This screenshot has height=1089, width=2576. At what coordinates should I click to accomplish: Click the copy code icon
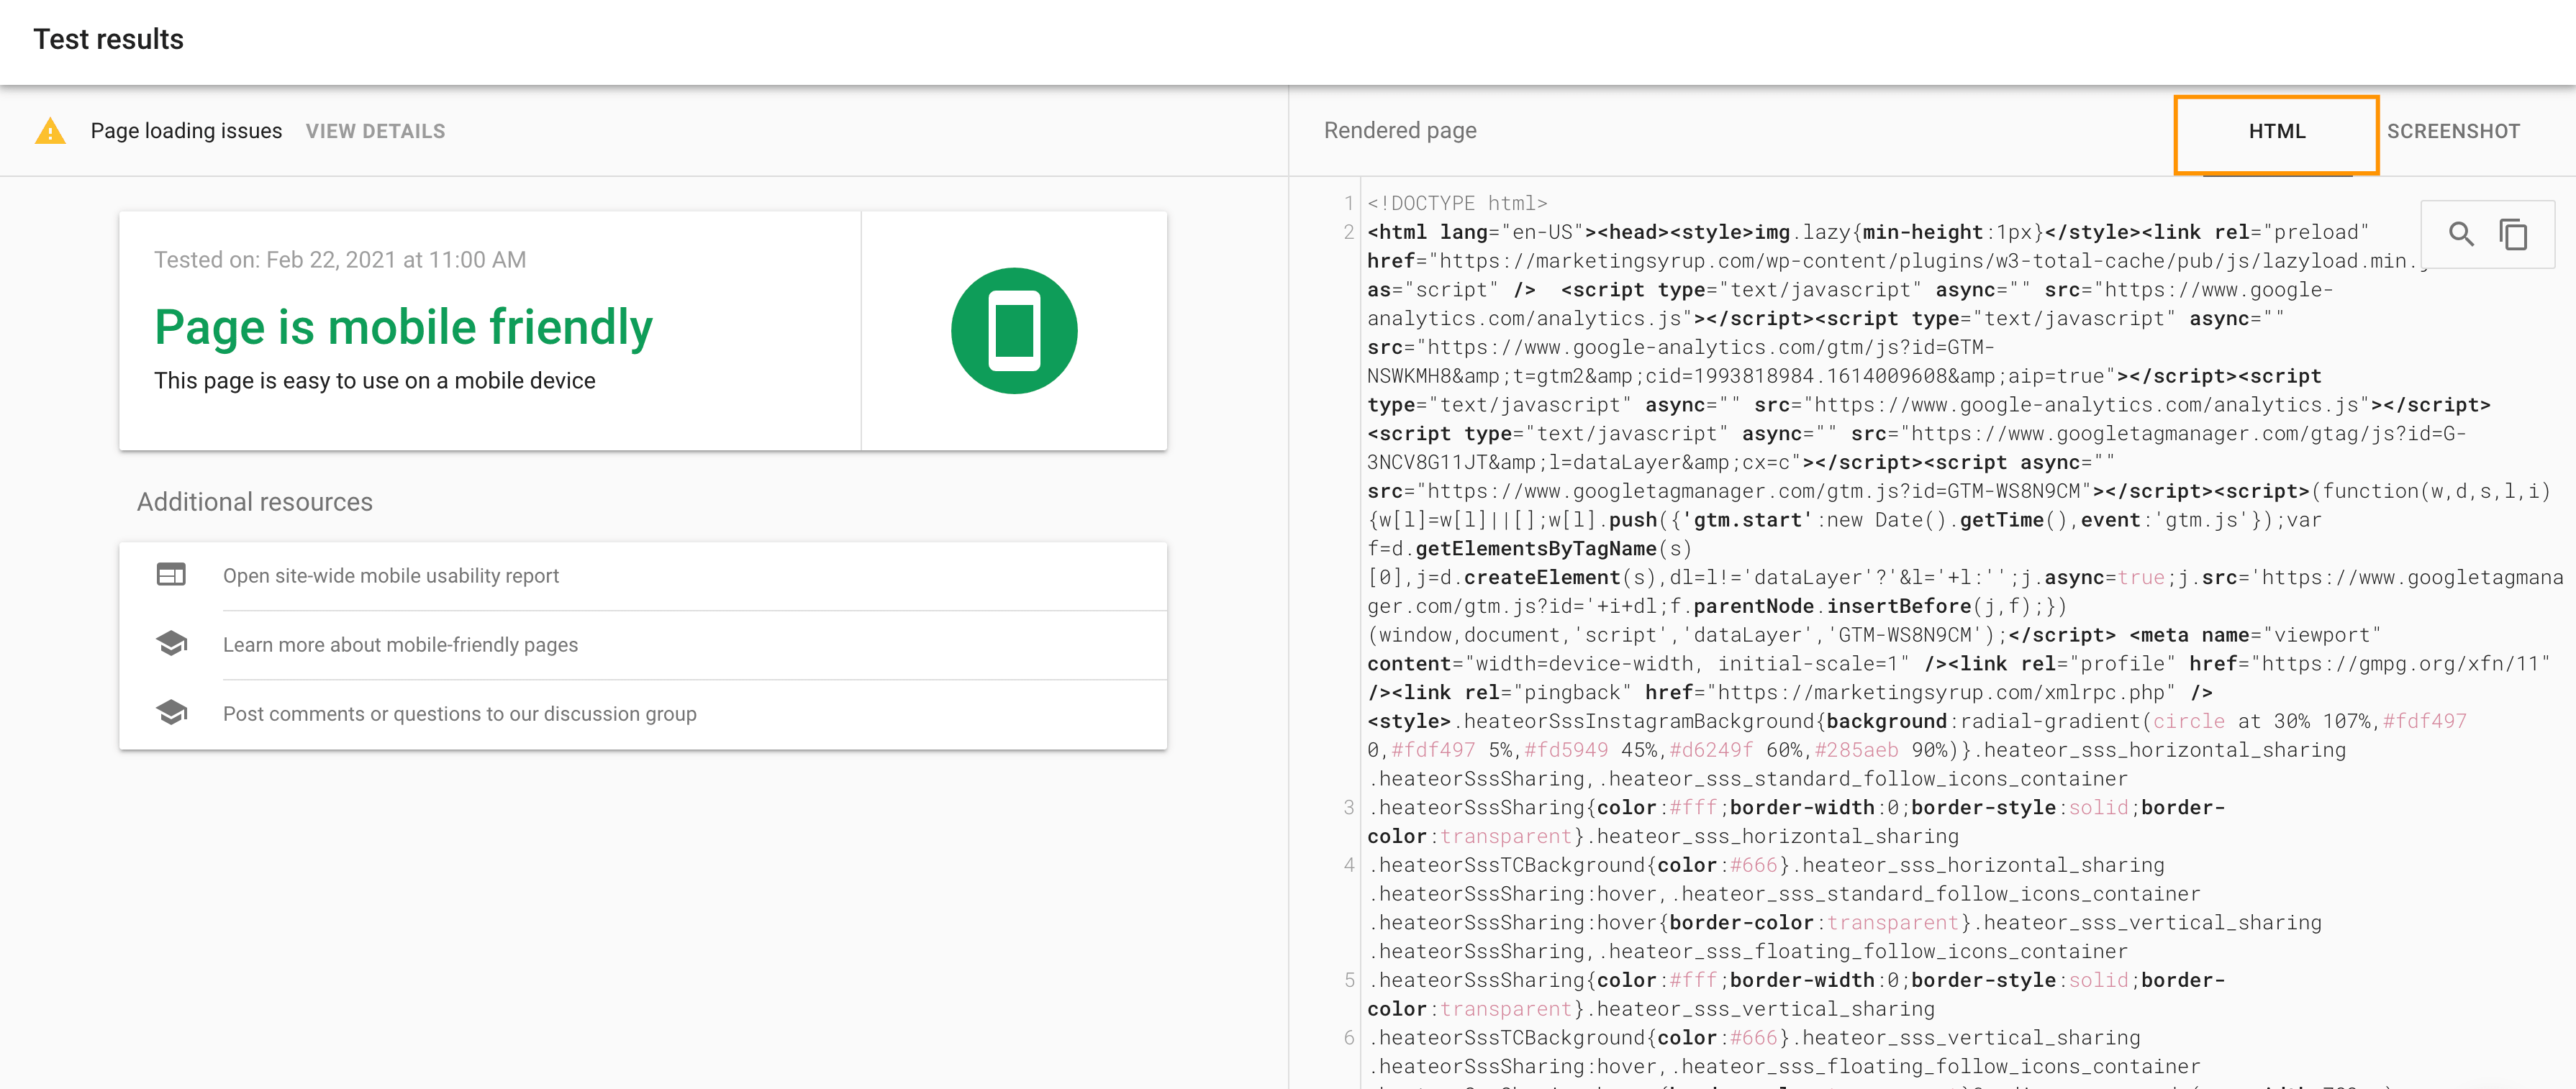(2514, 233)
